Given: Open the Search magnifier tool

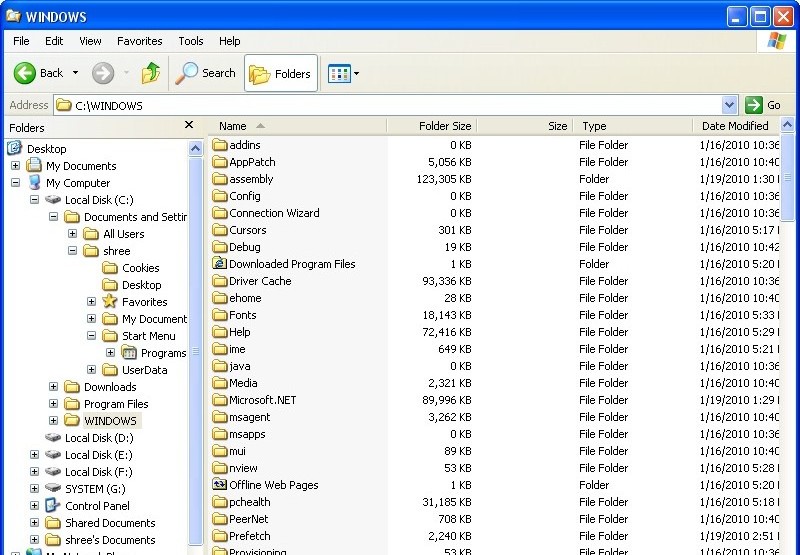Looking at the screenshot, I should [x=205, y=73].
